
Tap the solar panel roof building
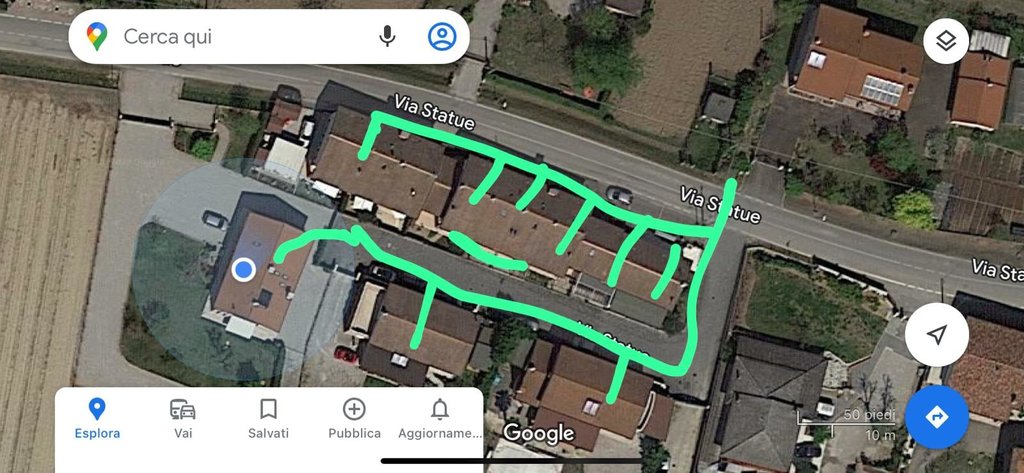click(857, 59)
